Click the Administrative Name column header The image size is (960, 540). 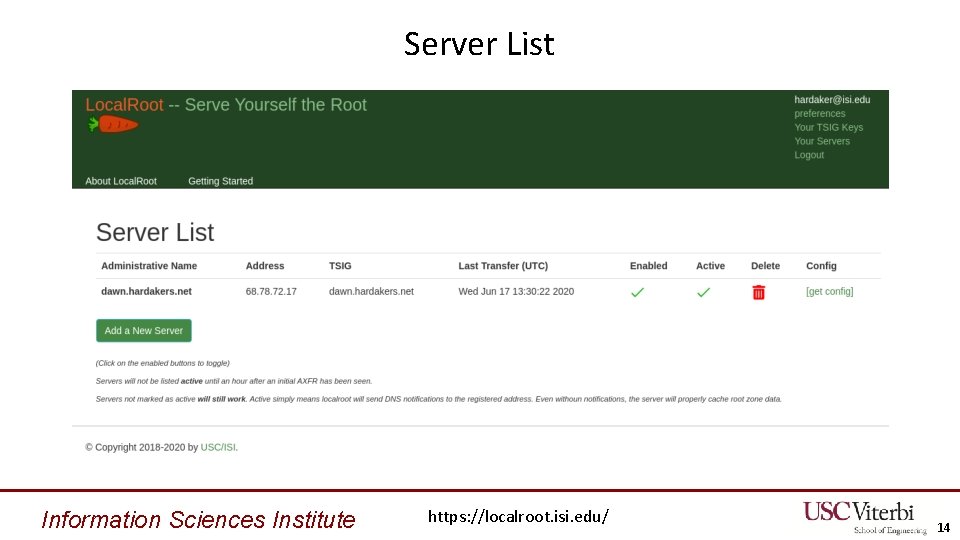coord(149,266)
